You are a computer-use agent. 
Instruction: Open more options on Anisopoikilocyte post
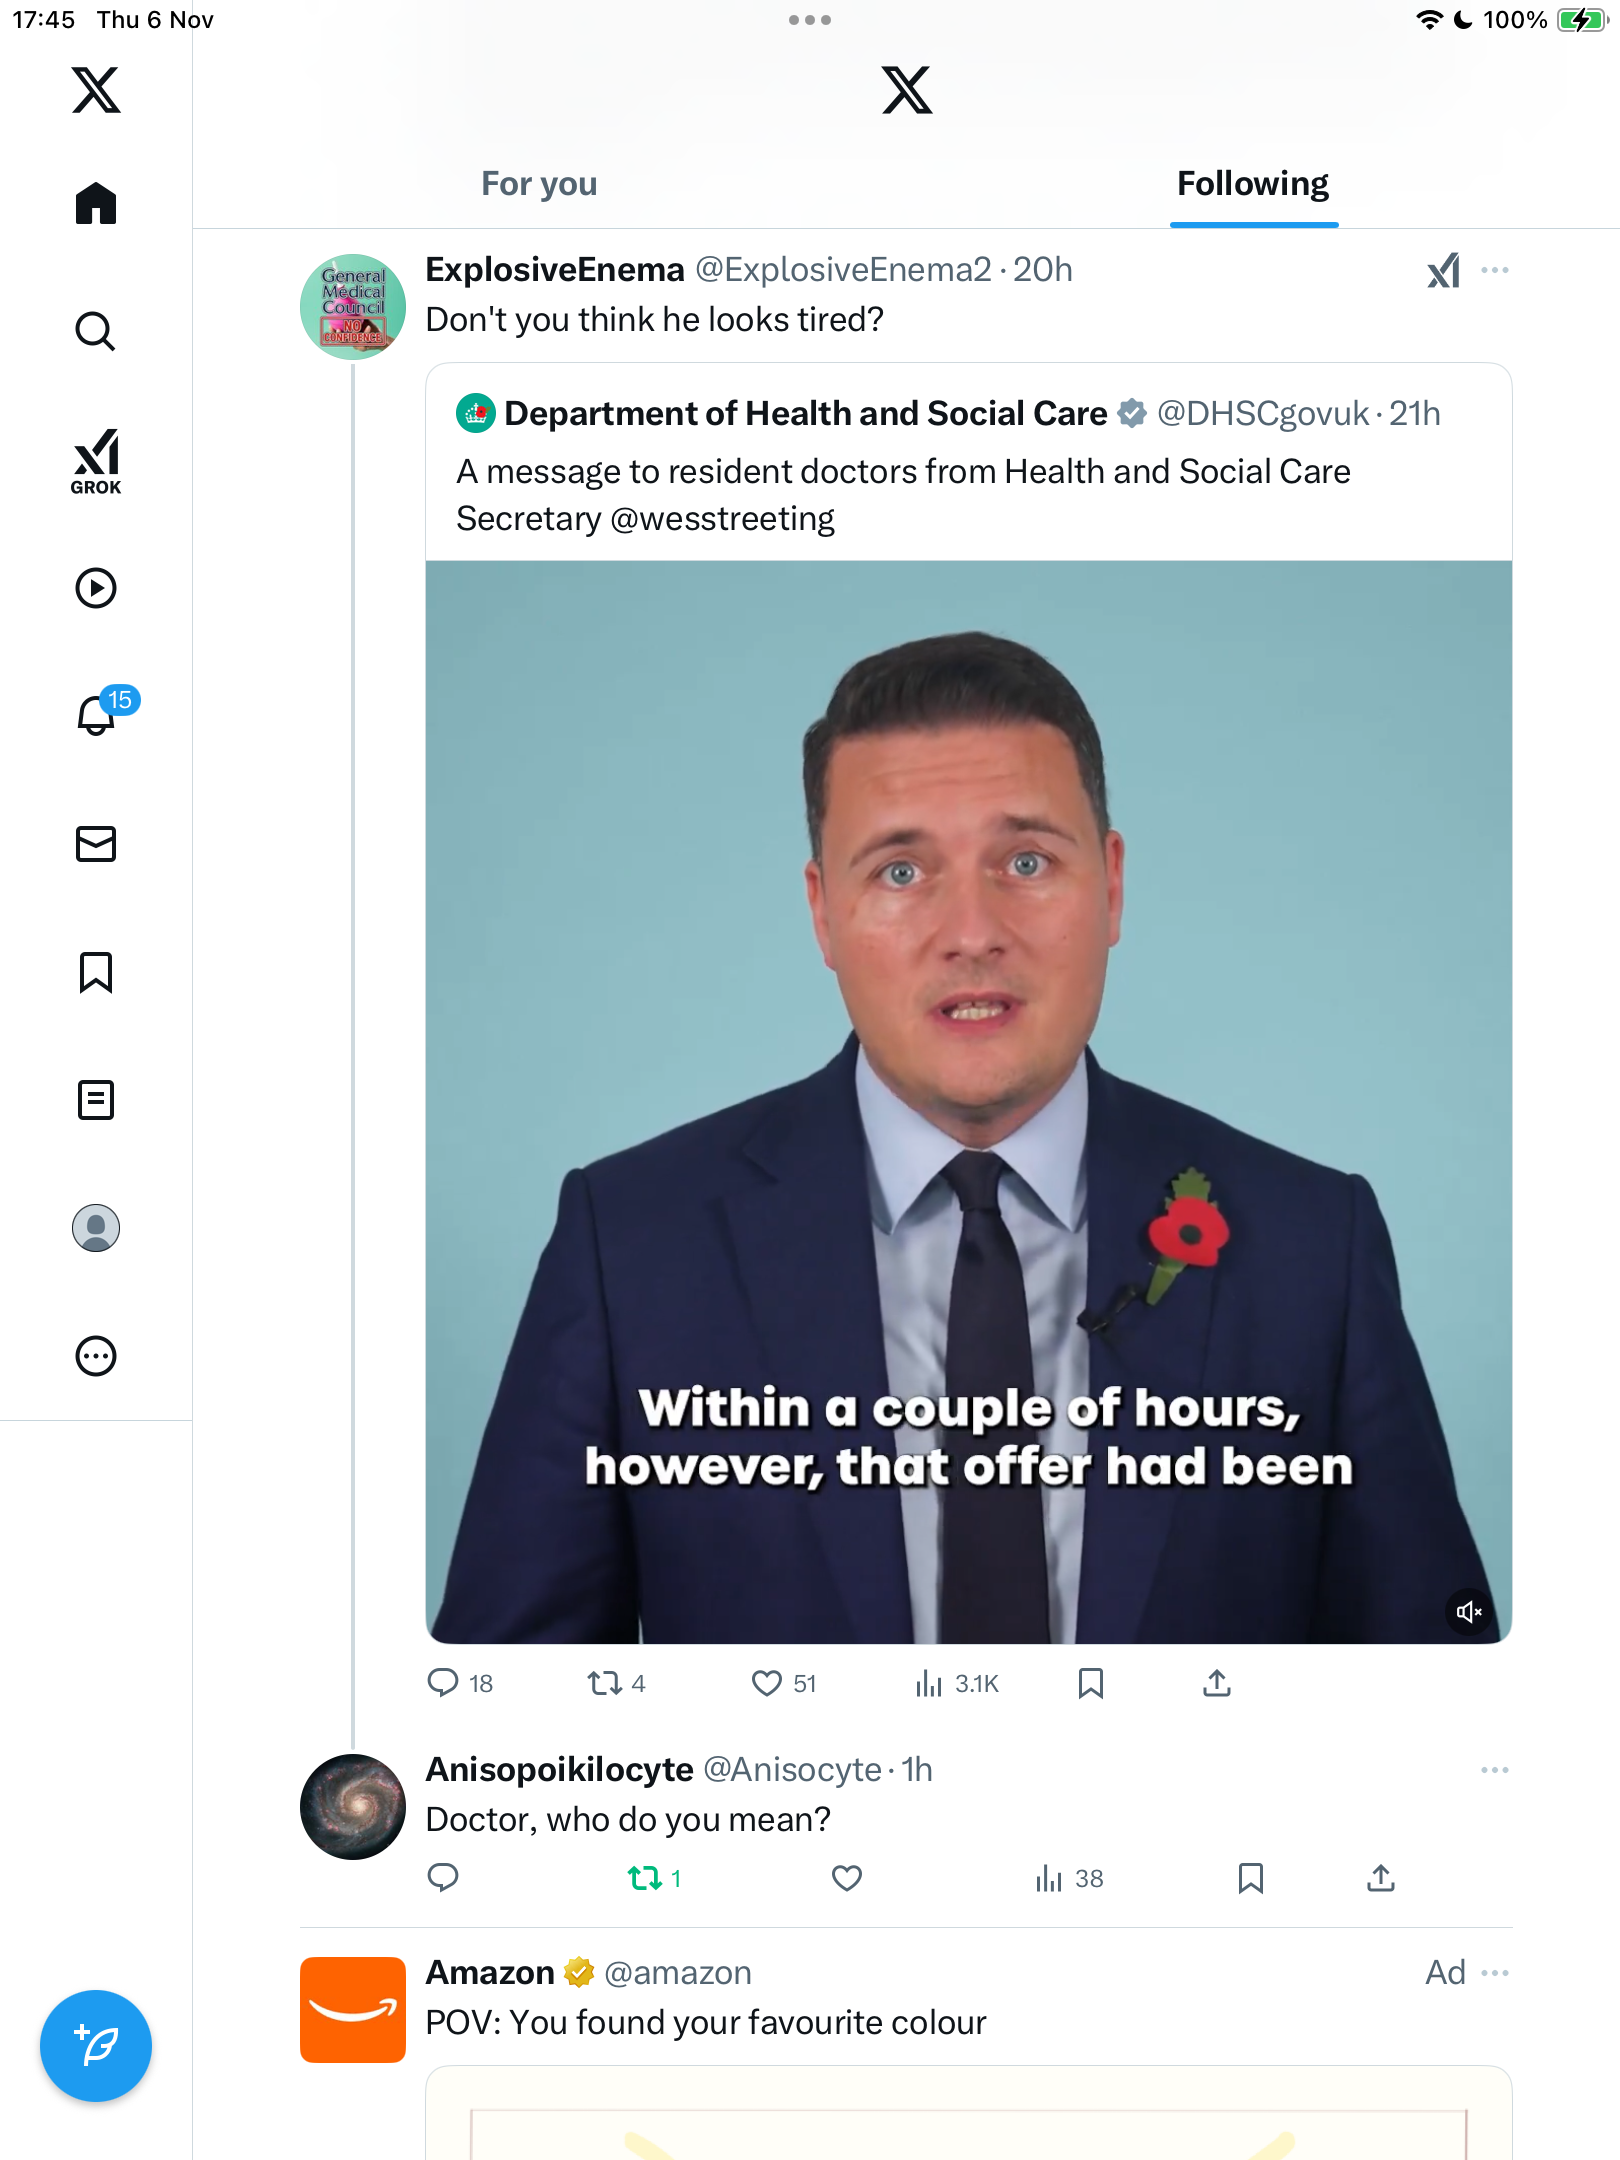click(1495, 1770)
